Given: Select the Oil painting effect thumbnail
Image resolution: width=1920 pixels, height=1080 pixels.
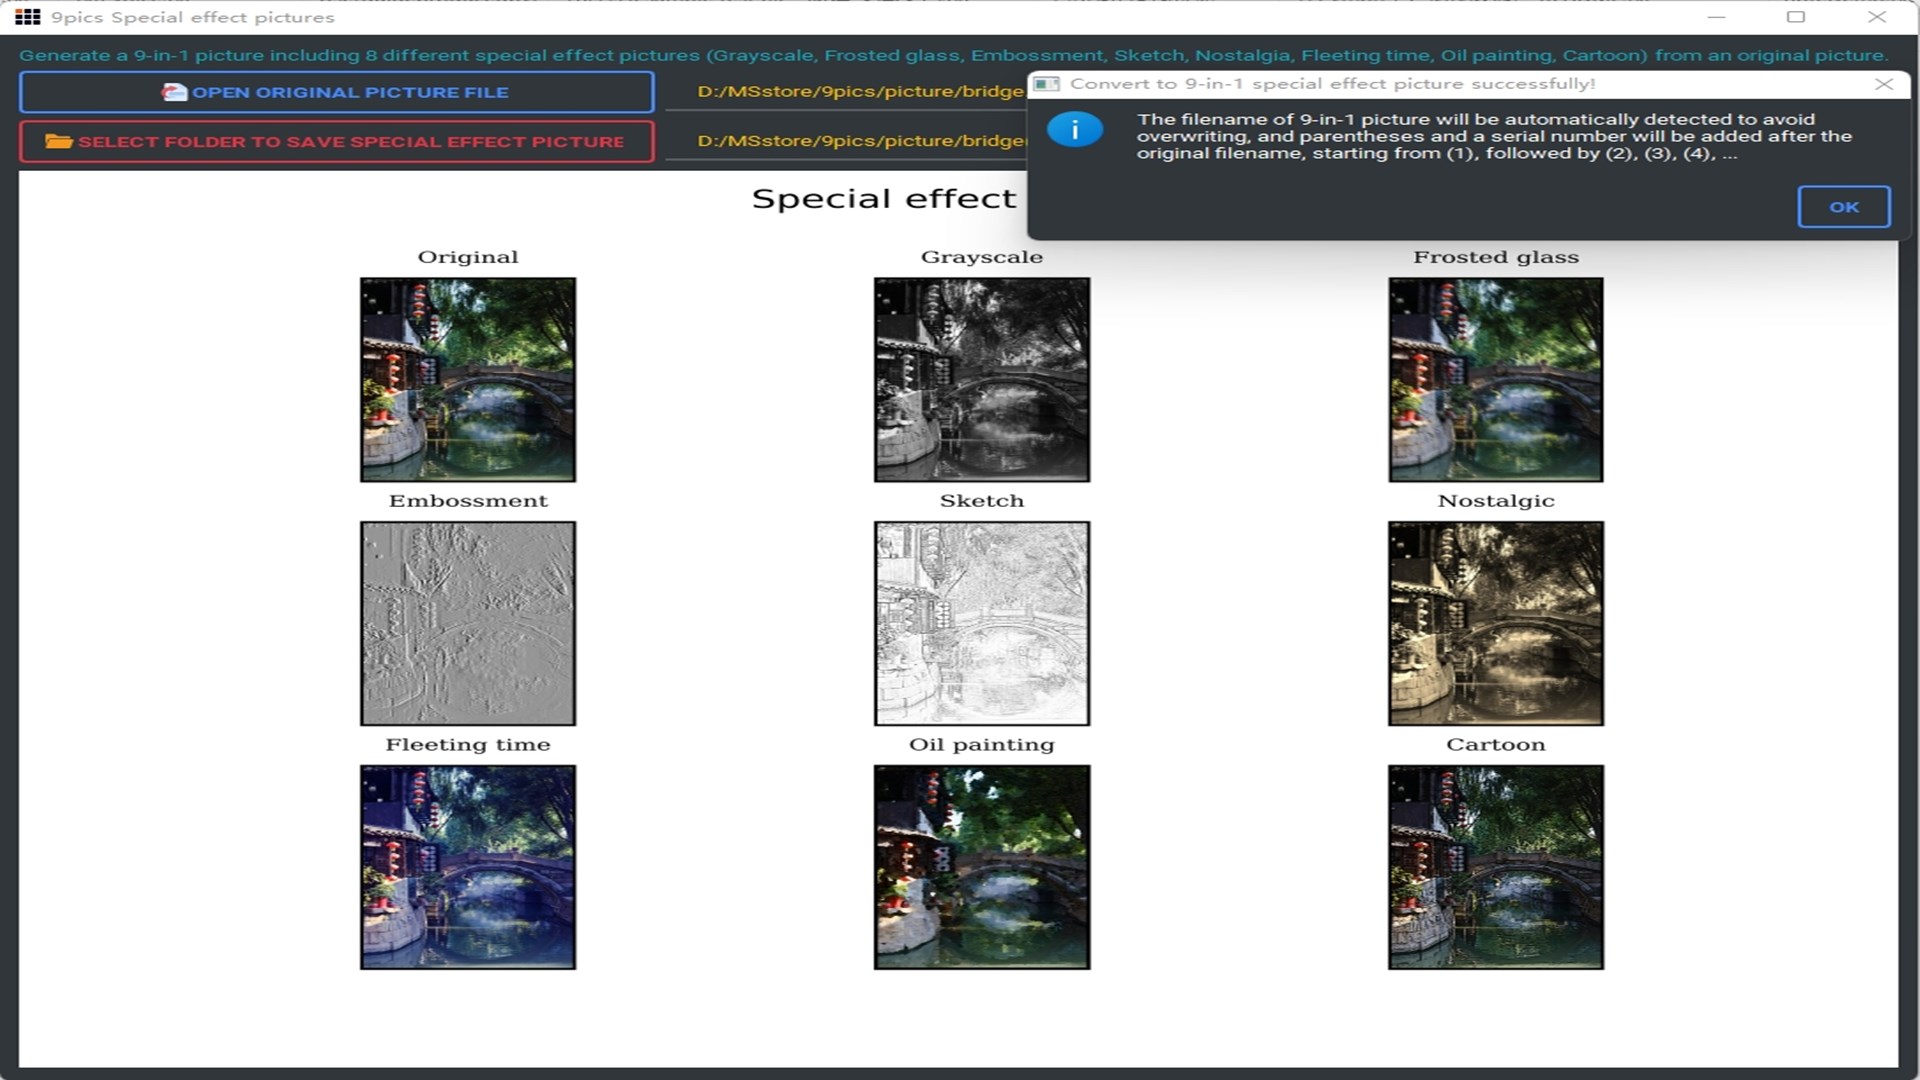Looking at the screenshot, I should click(981, 867).
